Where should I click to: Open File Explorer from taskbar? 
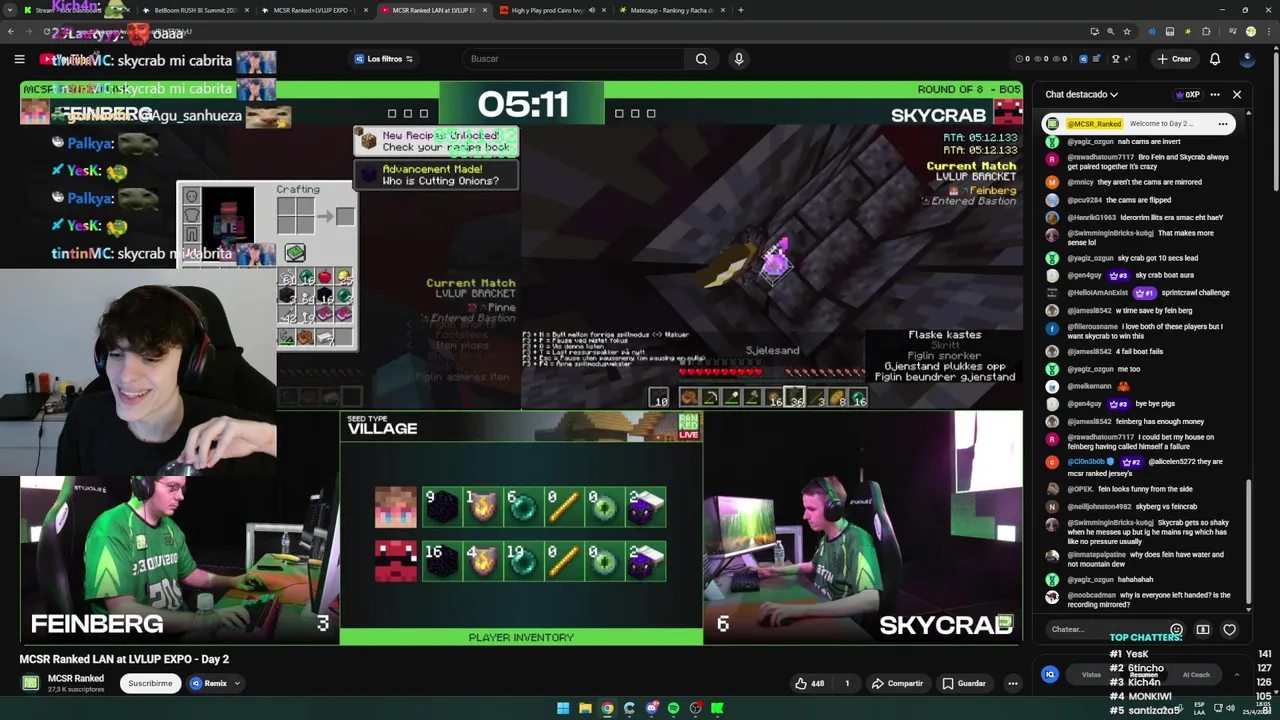pos(585,708)
